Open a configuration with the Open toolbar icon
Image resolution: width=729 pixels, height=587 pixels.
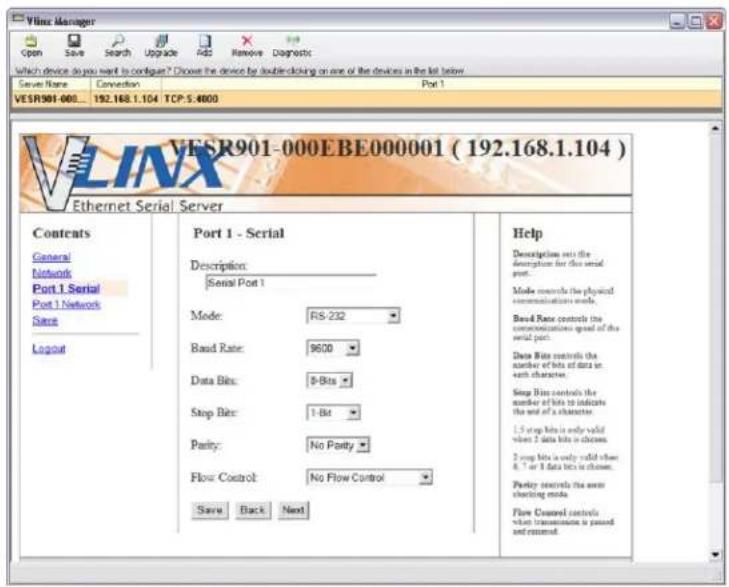[x=31, y=46]
